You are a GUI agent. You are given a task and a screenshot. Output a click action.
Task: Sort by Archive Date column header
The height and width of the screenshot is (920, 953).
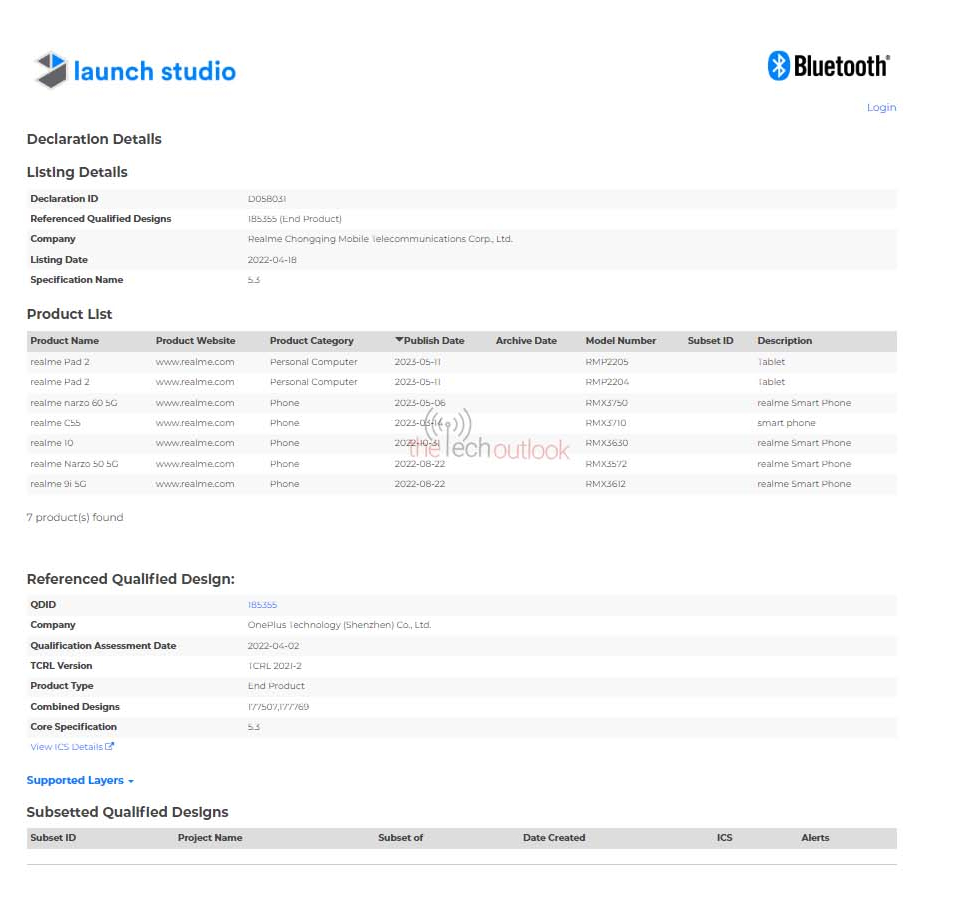pyautogui.click(x=526, y=341)
